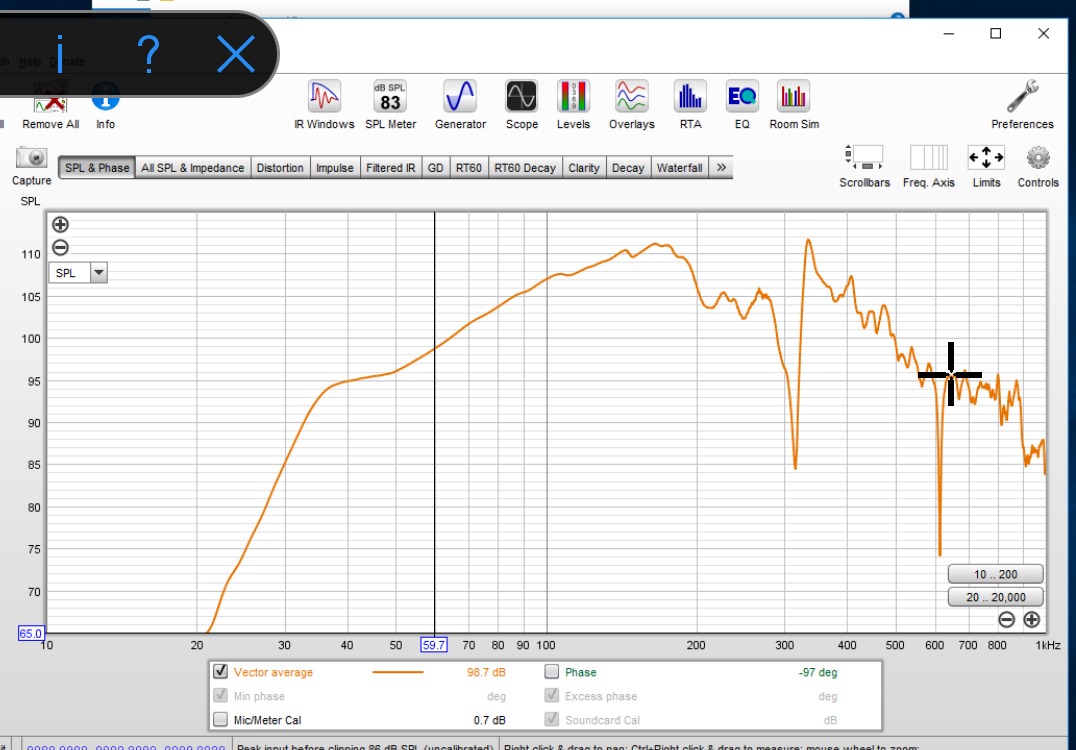Open the Help menu
Viewport: 1076px width, 750px height.
click(x=30, y=62)
